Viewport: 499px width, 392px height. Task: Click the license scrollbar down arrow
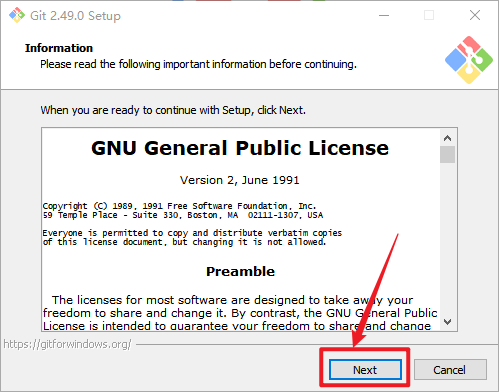pyautogui.click(x=447, y=321)
